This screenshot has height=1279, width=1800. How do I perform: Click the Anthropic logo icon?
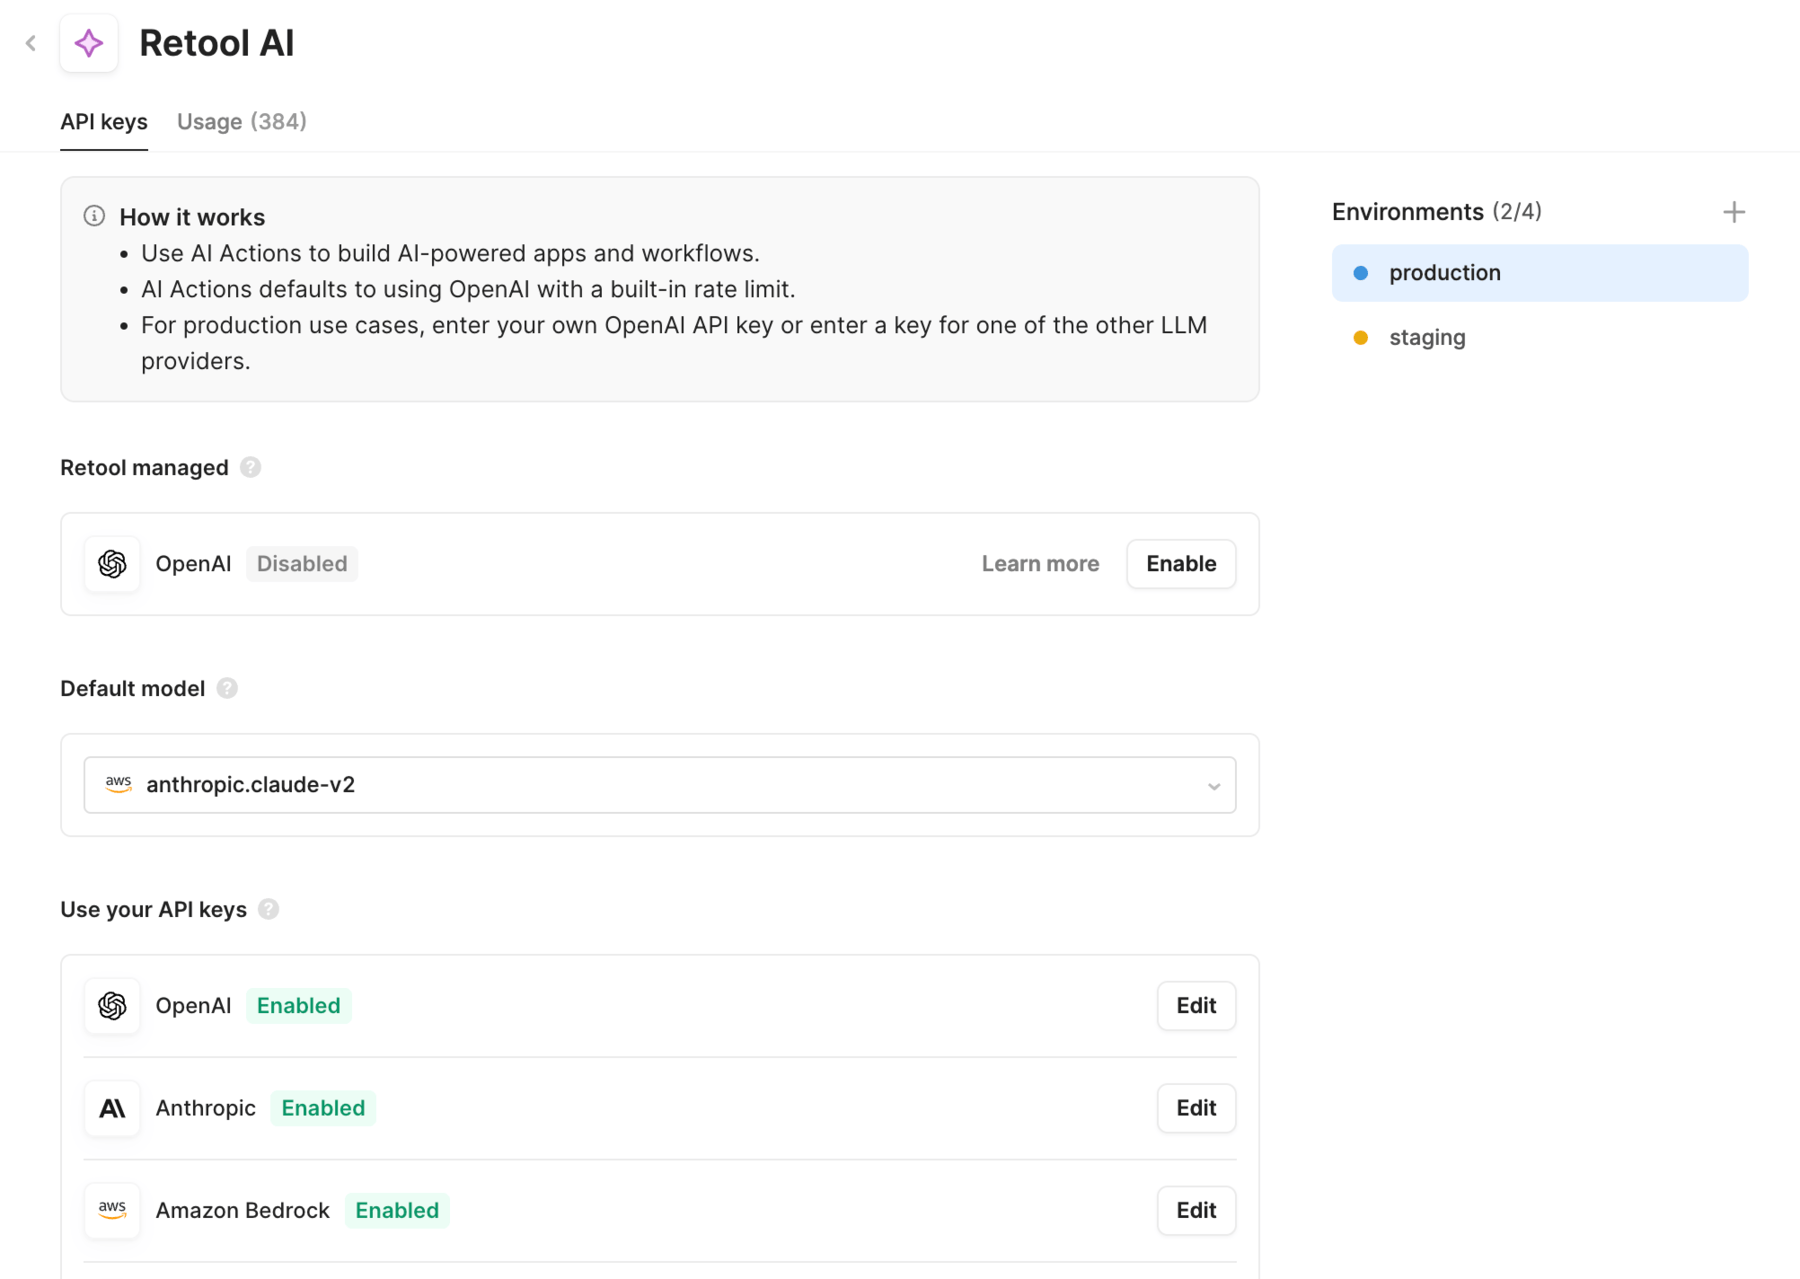point(112,1108)
